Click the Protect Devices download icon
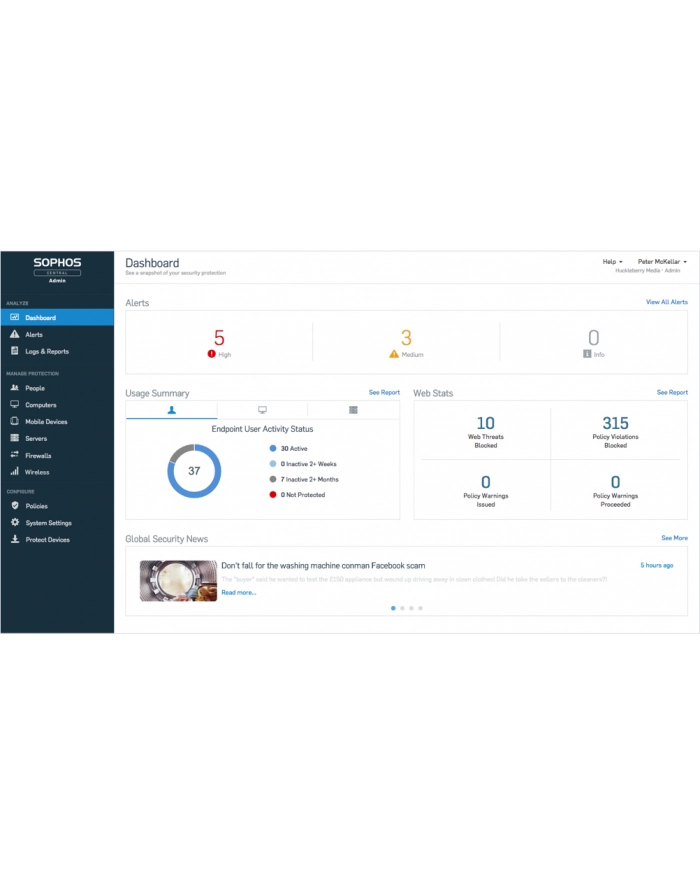Viewport: 700px width, 886px height. 15,539
